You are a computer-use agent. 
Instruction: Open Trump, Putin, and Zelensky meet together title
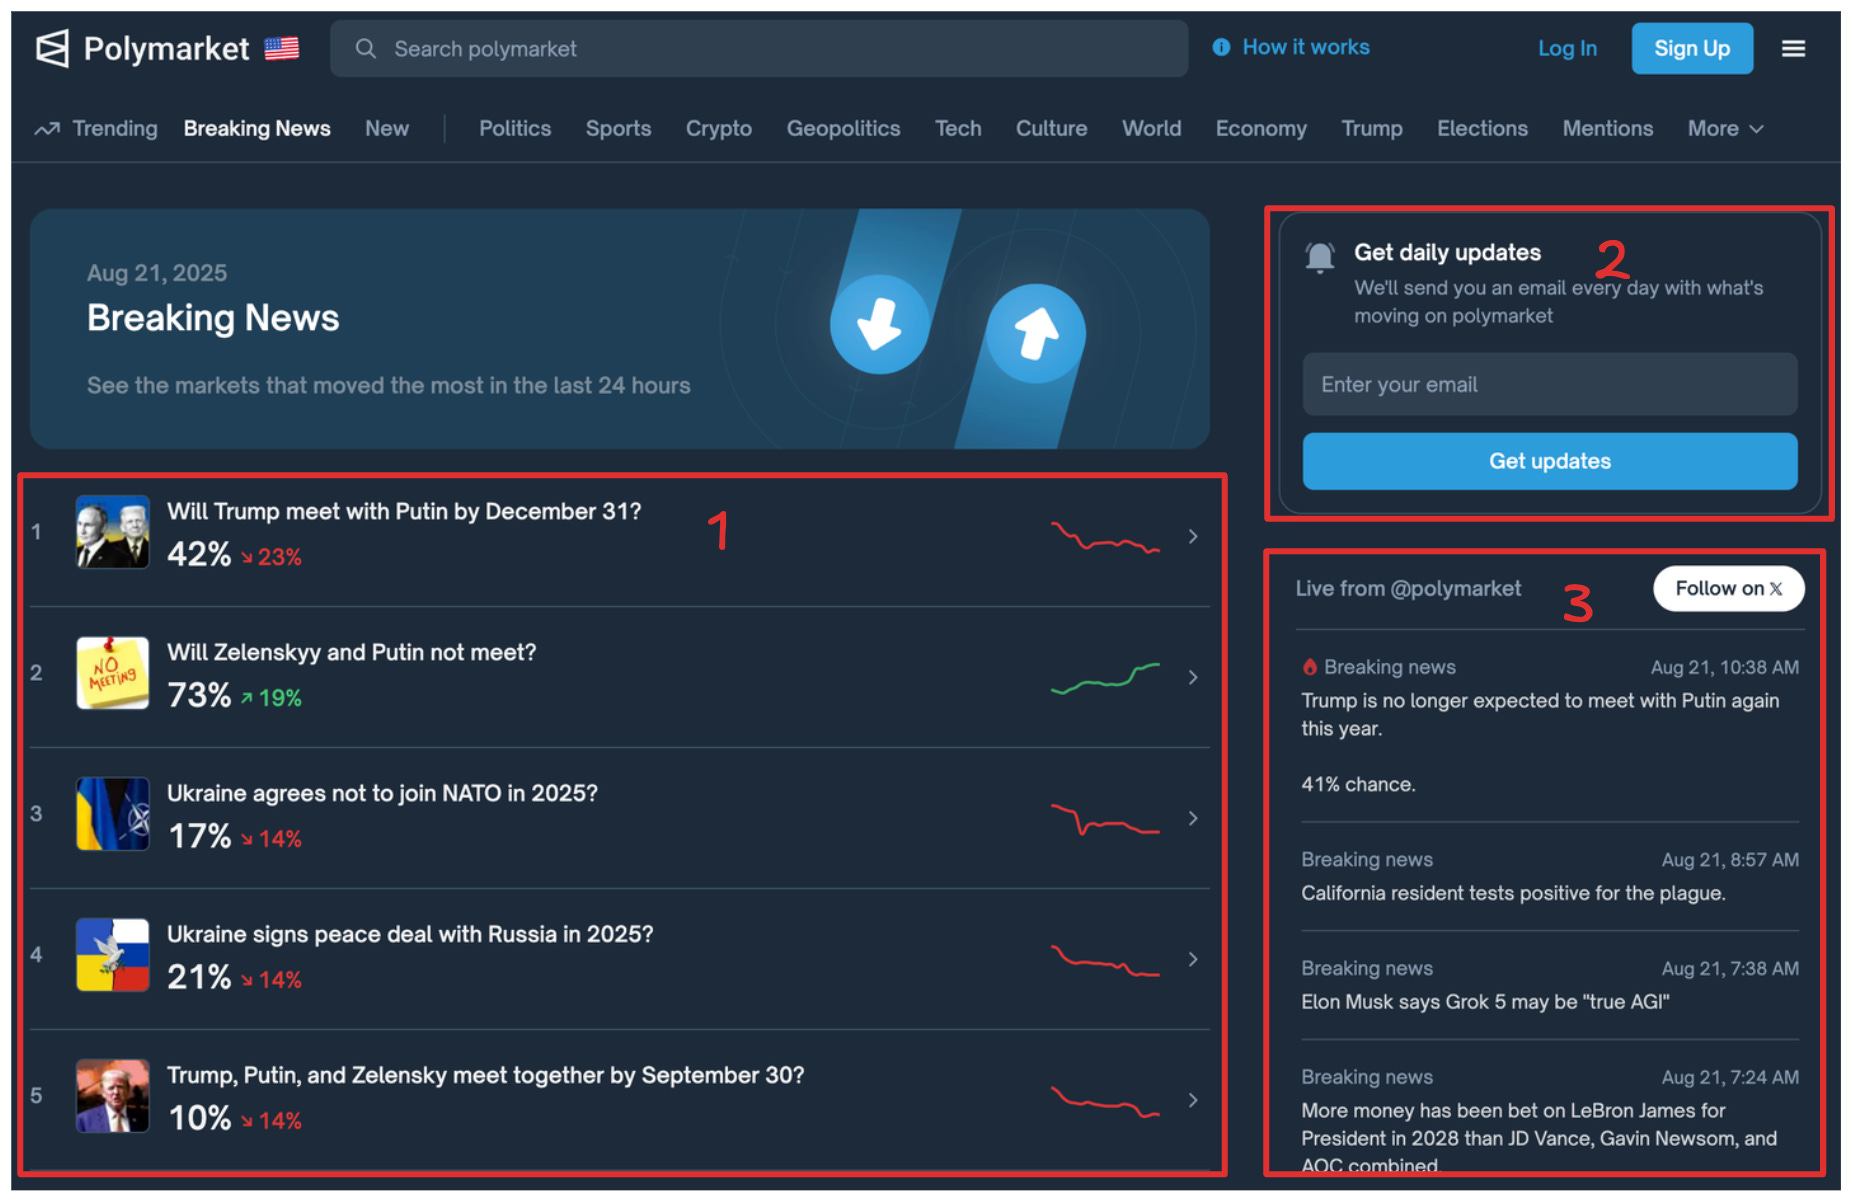coord(486,1075)
